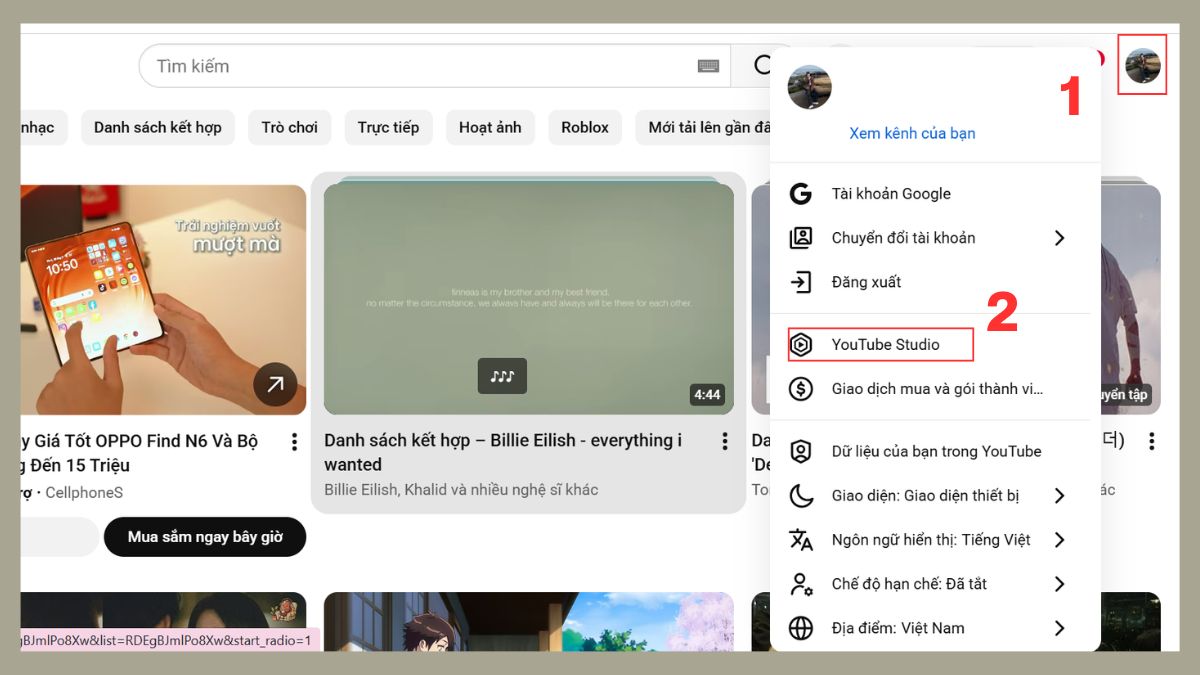Open the OPPO foldable phone thumbnail
This screenshot has width=1200, height=675.
163,300
